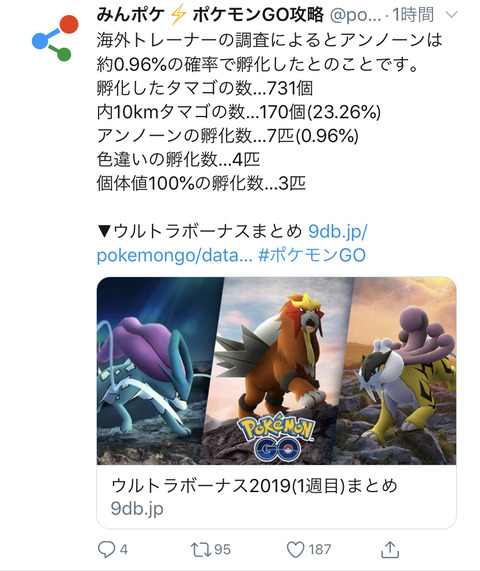Screen dimensions: 480x571
Task: Like the tweet with the heart icon
Action: tap(295, 550)
